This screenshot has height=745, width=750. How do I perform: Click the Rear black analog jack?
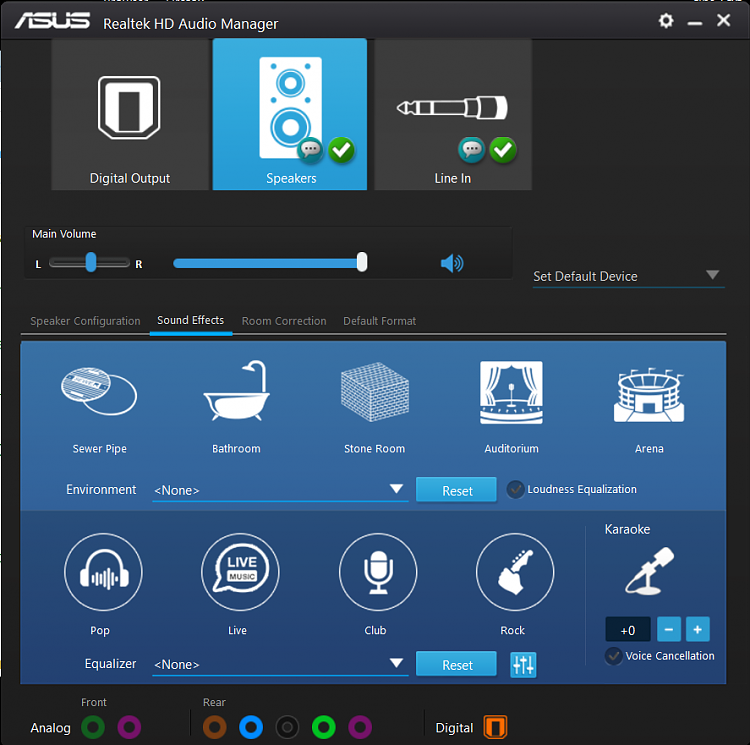pos(287,727)
